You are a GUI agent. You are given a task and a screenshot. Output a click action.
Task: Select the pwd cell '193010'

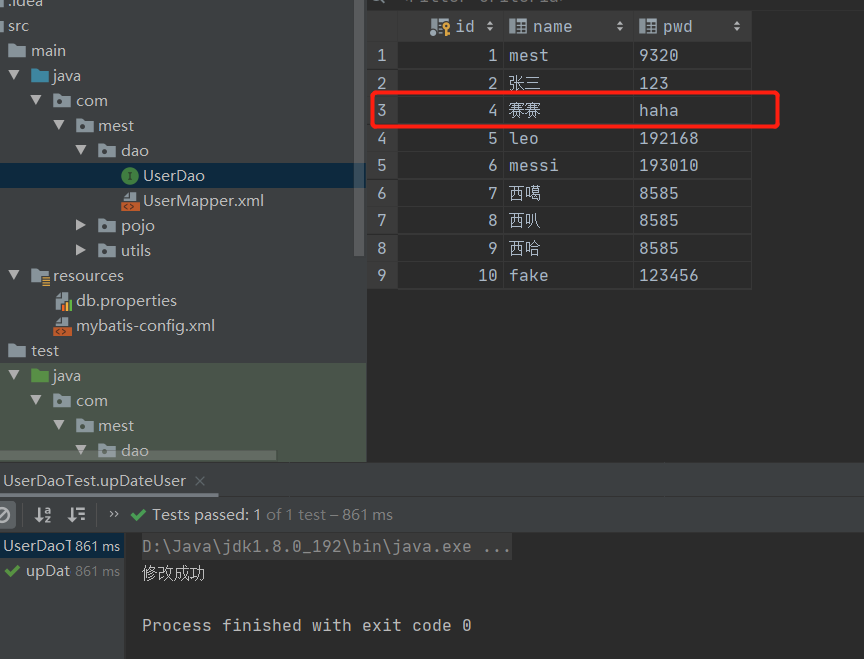tap(692, 165)
